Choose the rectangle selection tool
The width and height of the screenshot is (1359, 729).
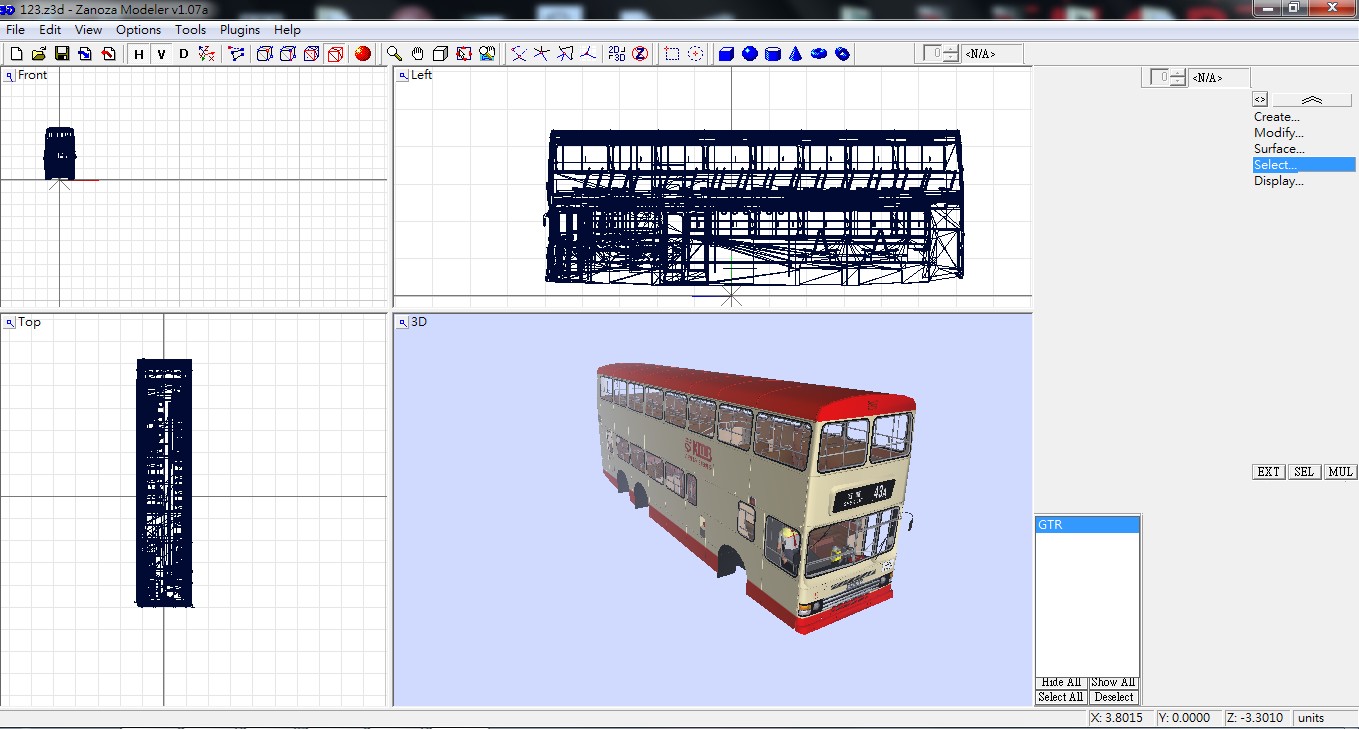tap(673, 54)
